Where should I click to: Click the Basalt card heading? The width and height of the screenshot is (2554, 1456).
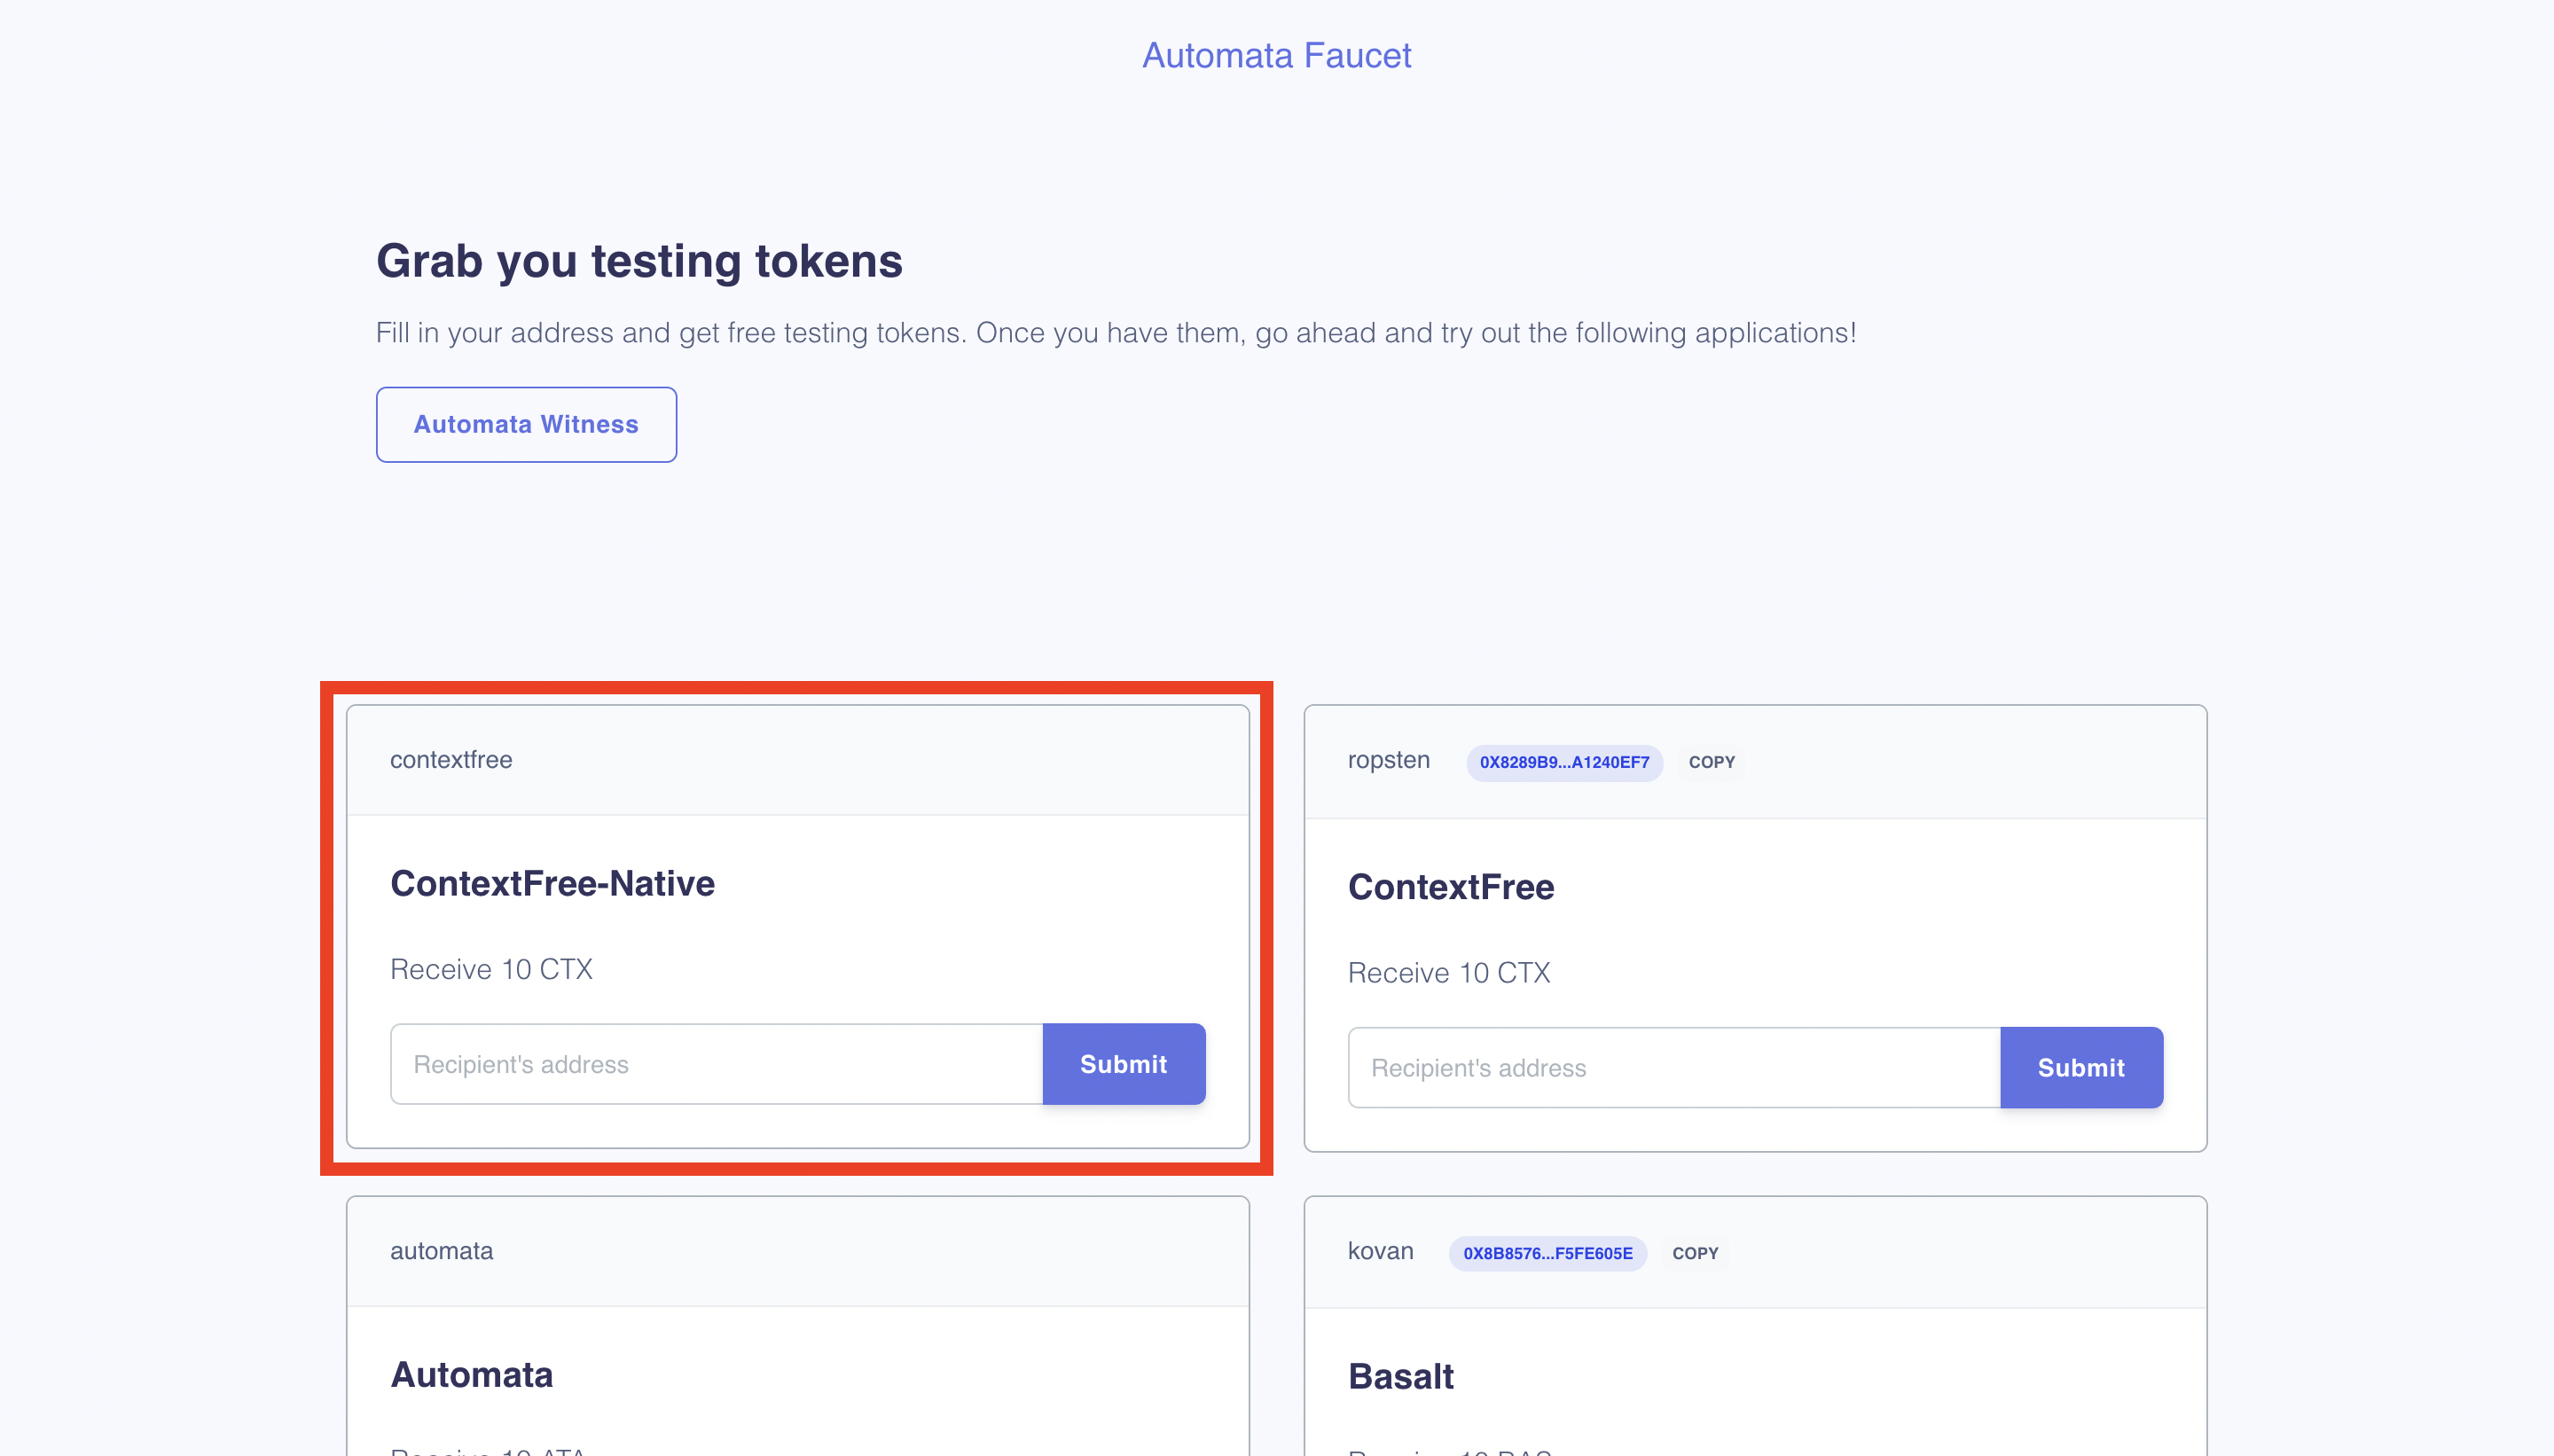1400,1376
